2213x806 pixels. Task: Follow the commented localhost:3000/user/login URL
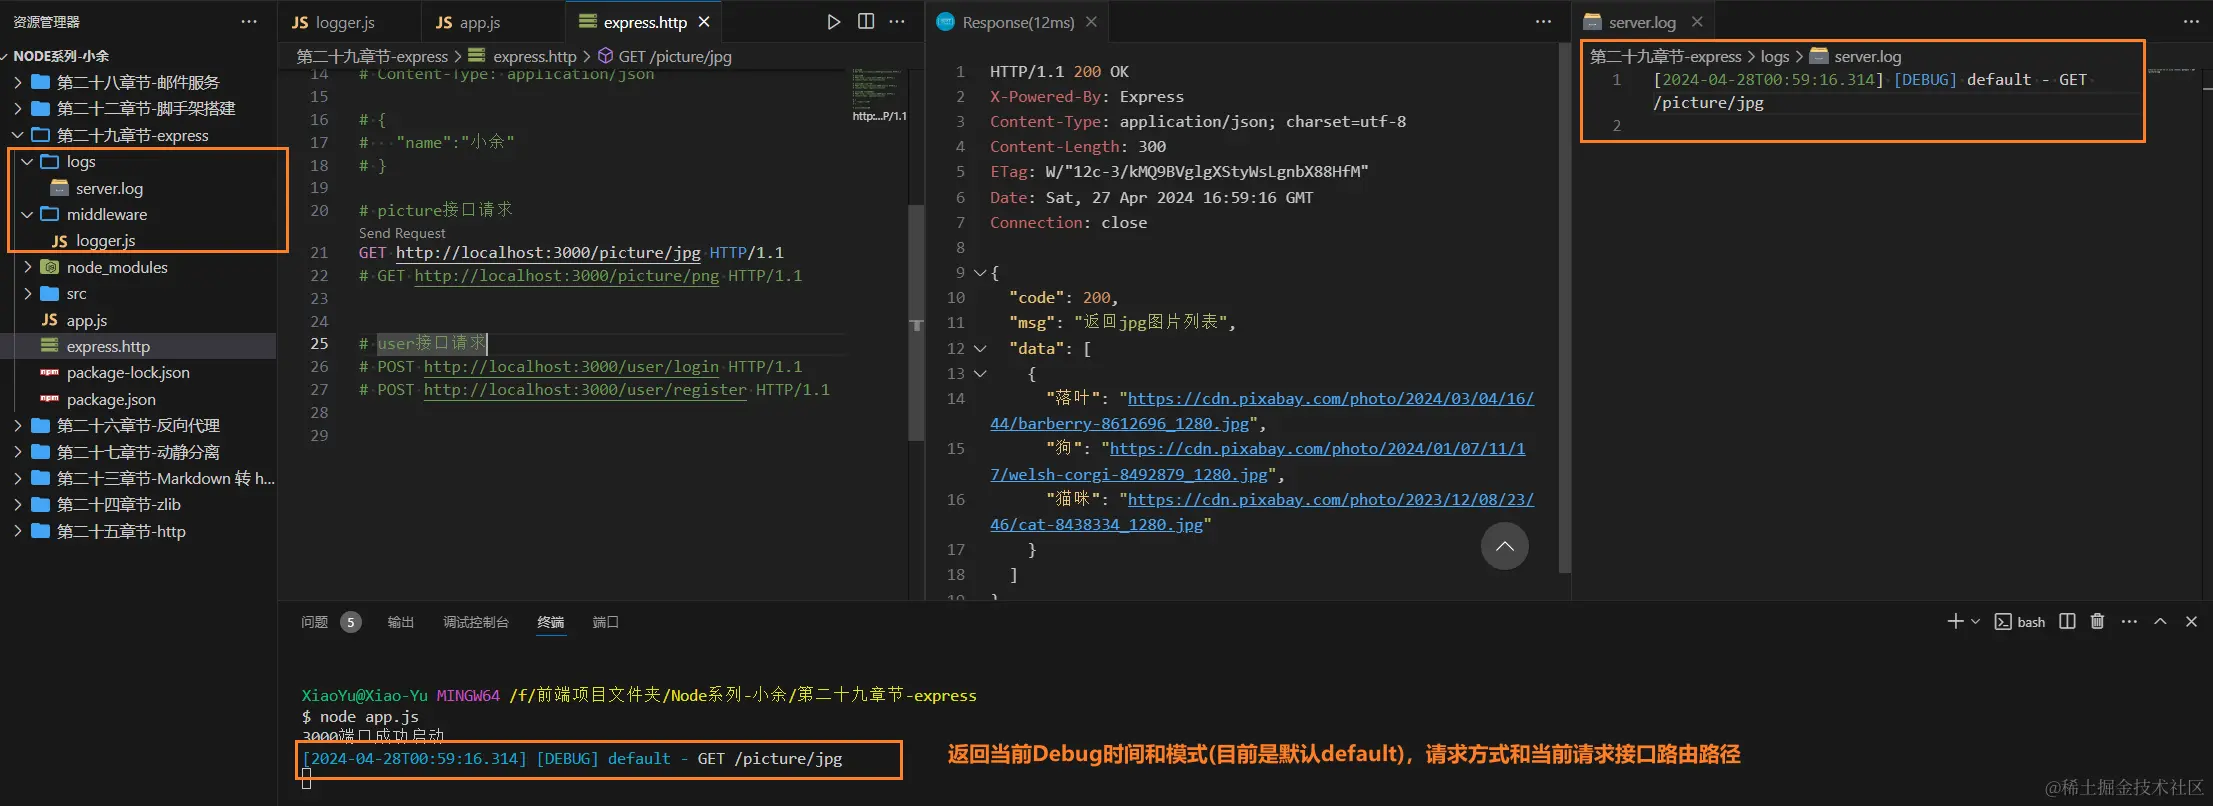coord(571,366)
